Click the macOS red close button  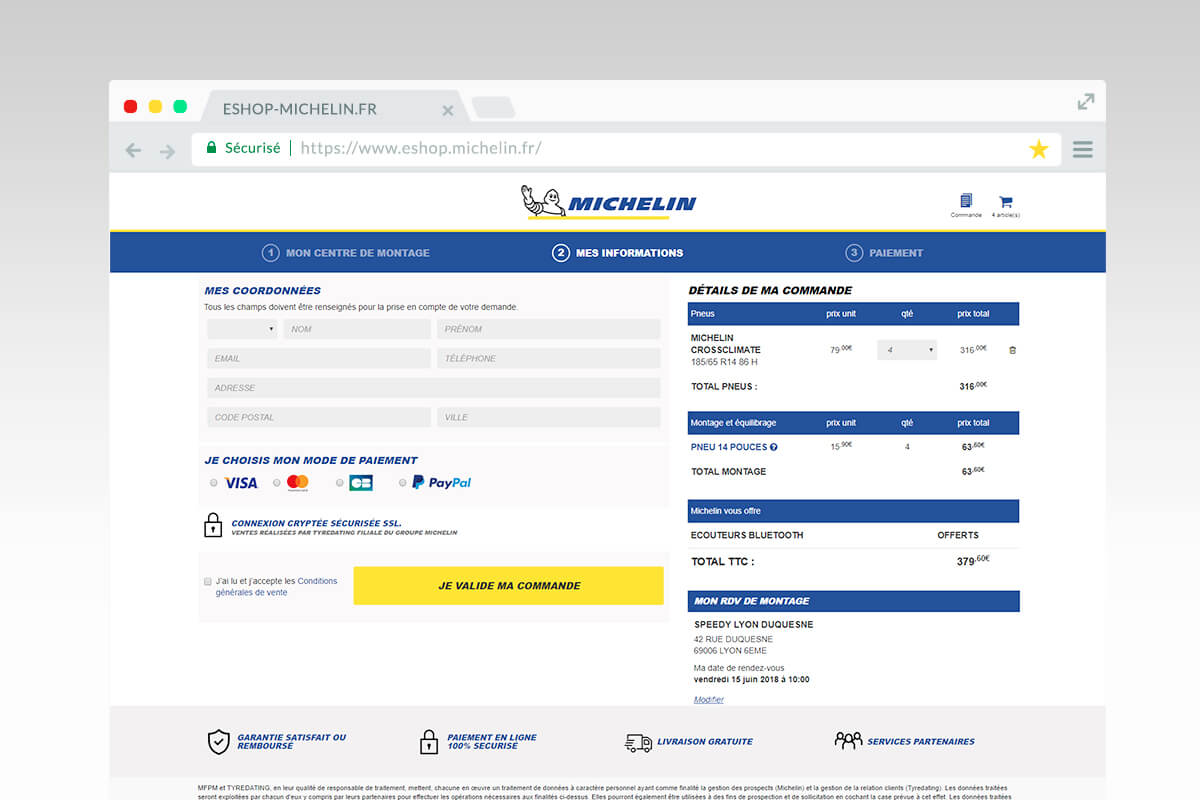click(130, 106)
